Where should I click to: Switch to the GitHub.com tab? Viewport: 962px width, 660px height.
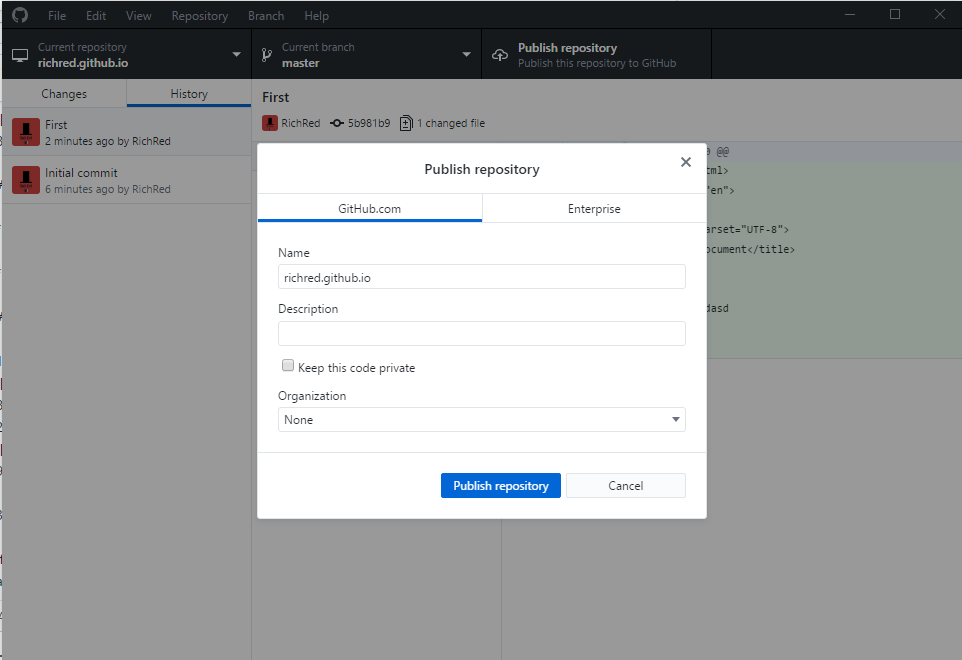pos(369,209)
